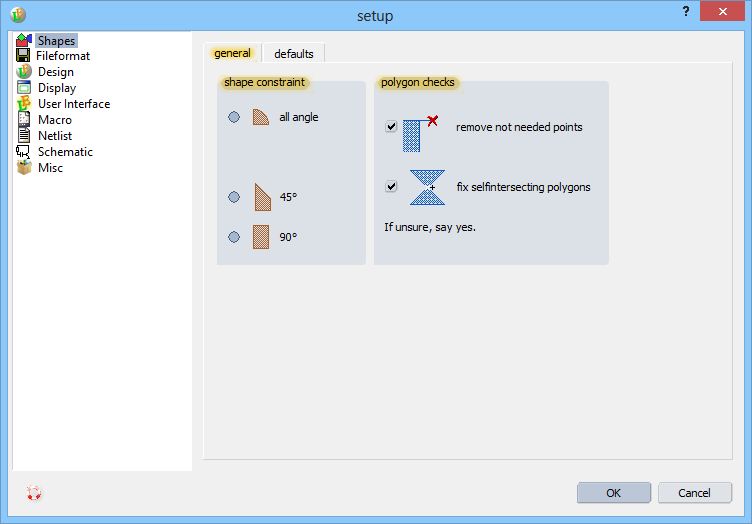Click the Design category icon
Viewport: 752px width, 524px height.
(x=24, y=71)
